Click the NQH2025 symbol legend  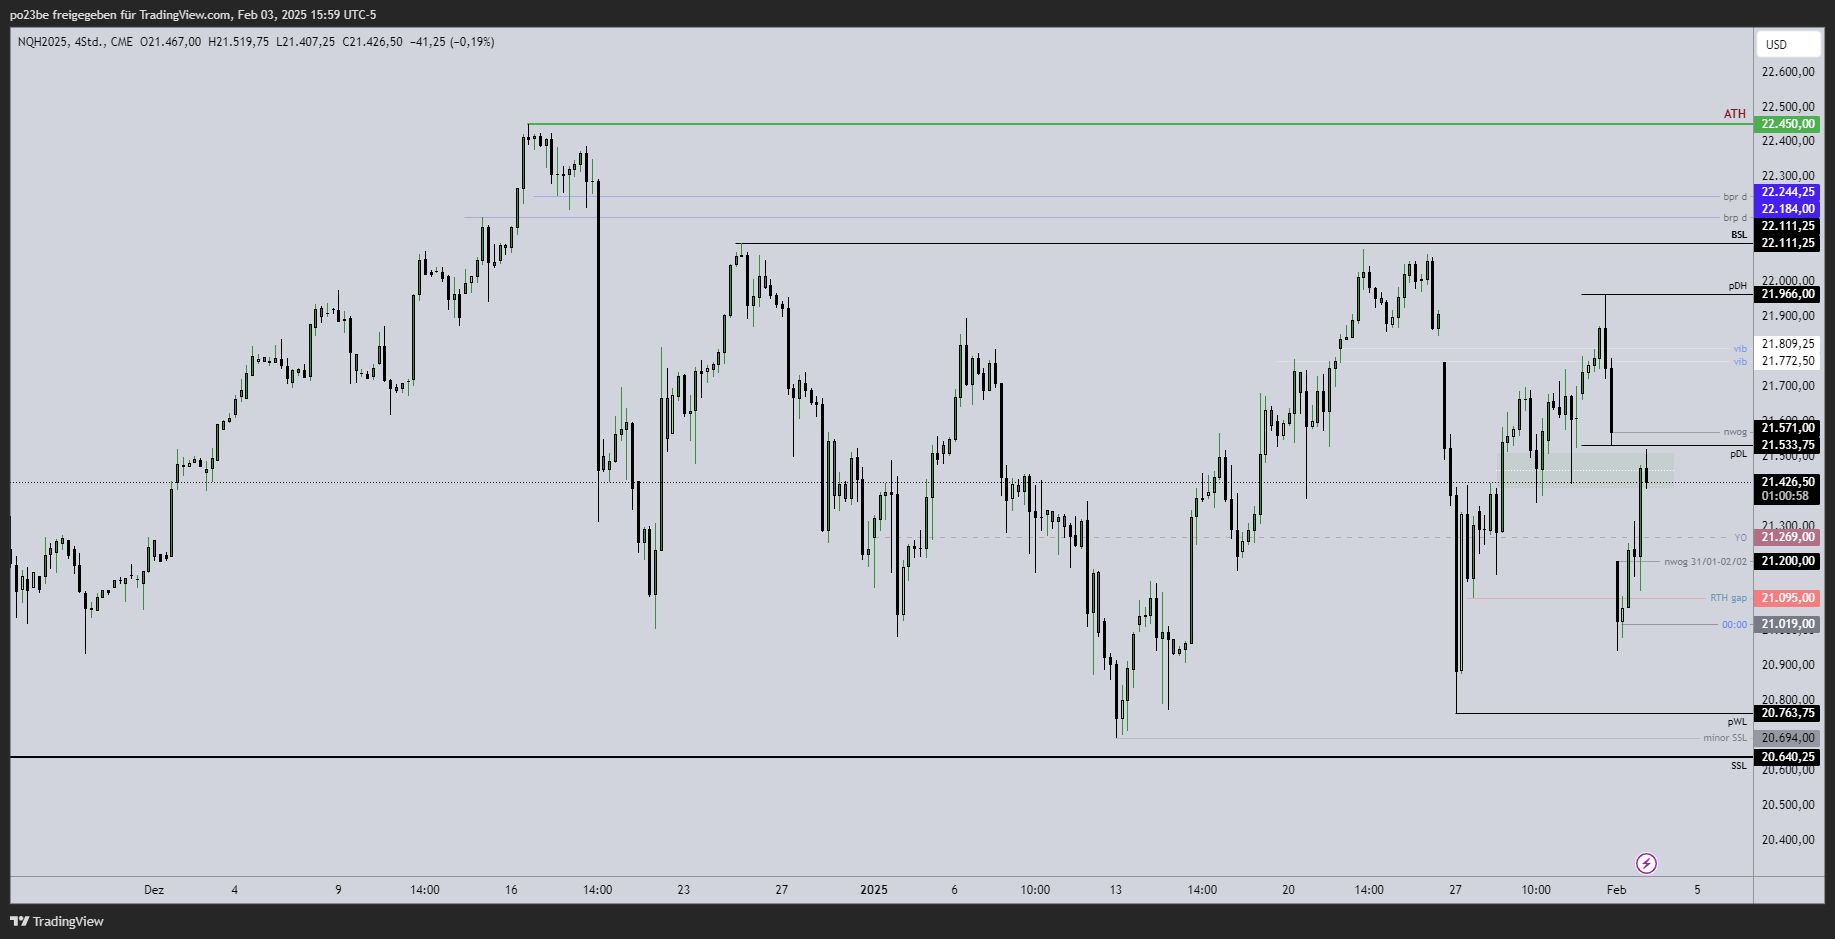pos(75,42)
